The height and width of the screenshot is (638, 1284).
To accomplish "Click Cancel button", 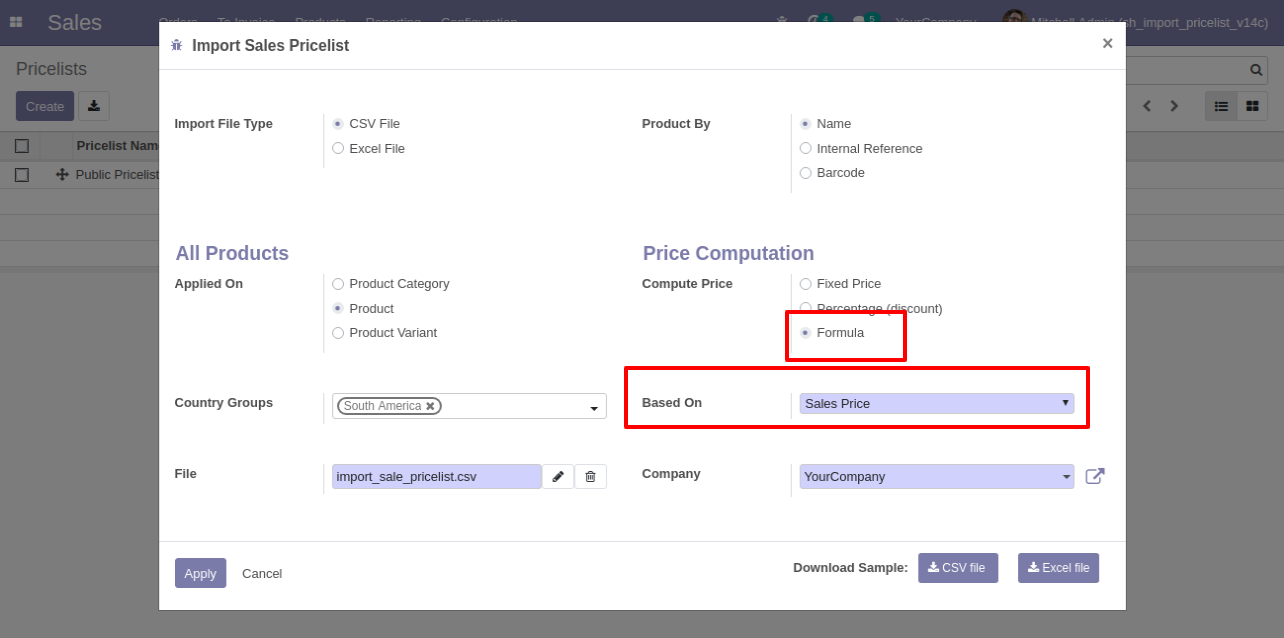I will point(262,573).
